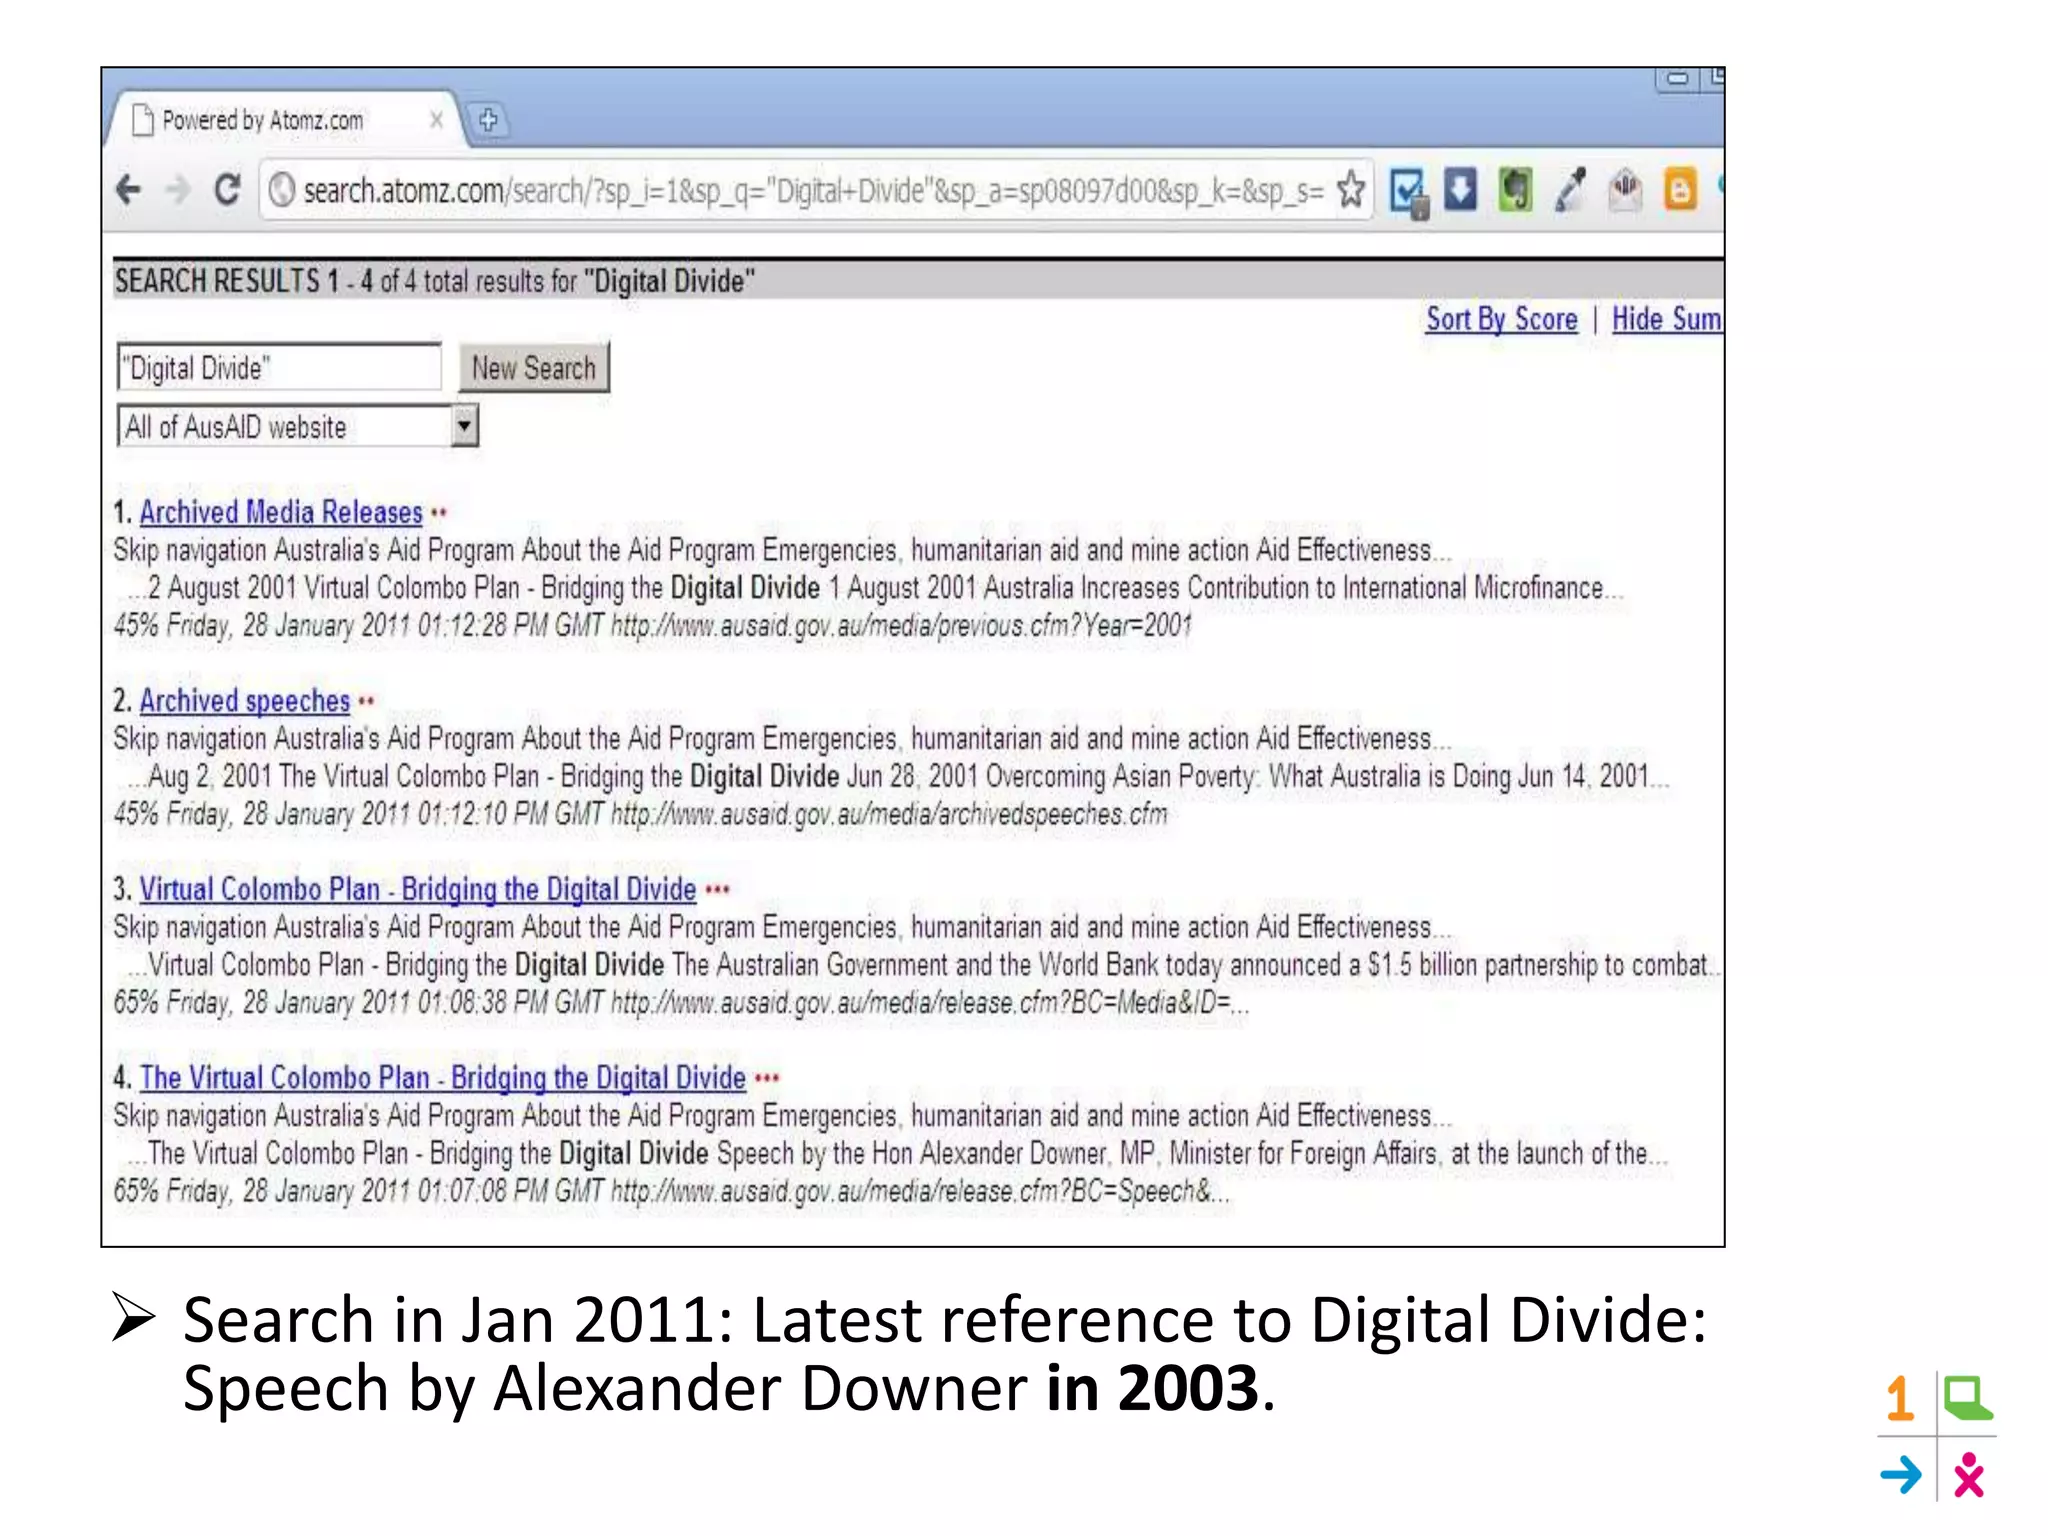Click the archivedspeeches.cfm URL text
The height and width of the screenshot is (1536, 2048).
click(889, 815)
